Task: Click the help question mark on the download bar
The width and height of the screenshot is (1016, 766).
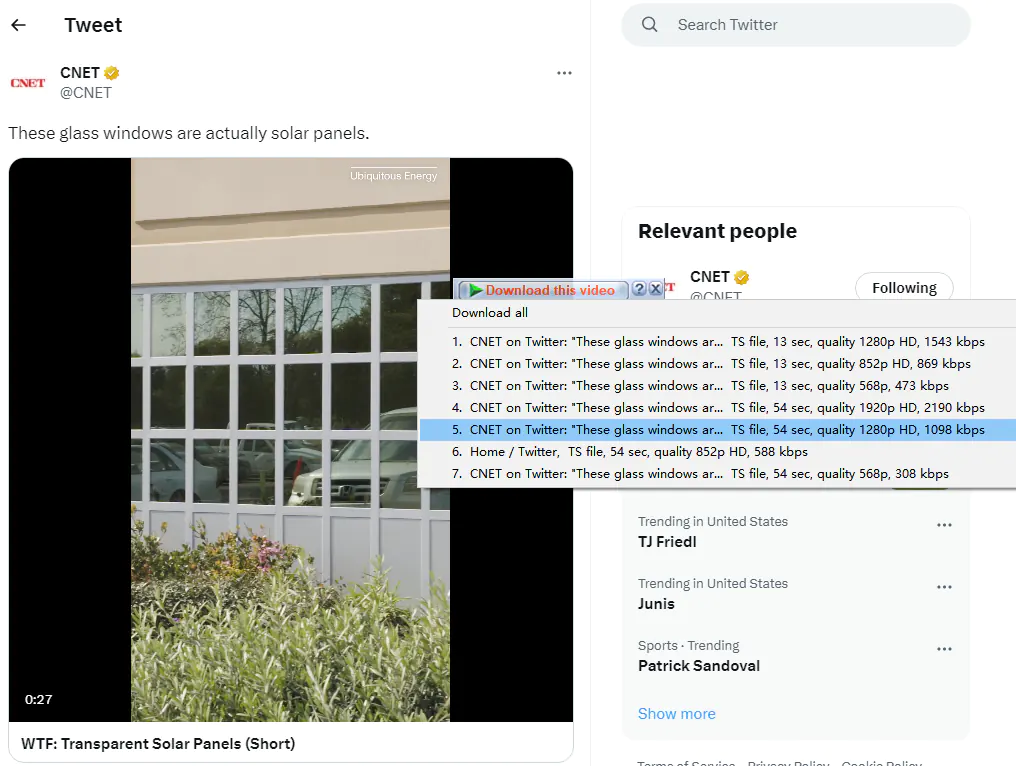Action: click(639, 289)
